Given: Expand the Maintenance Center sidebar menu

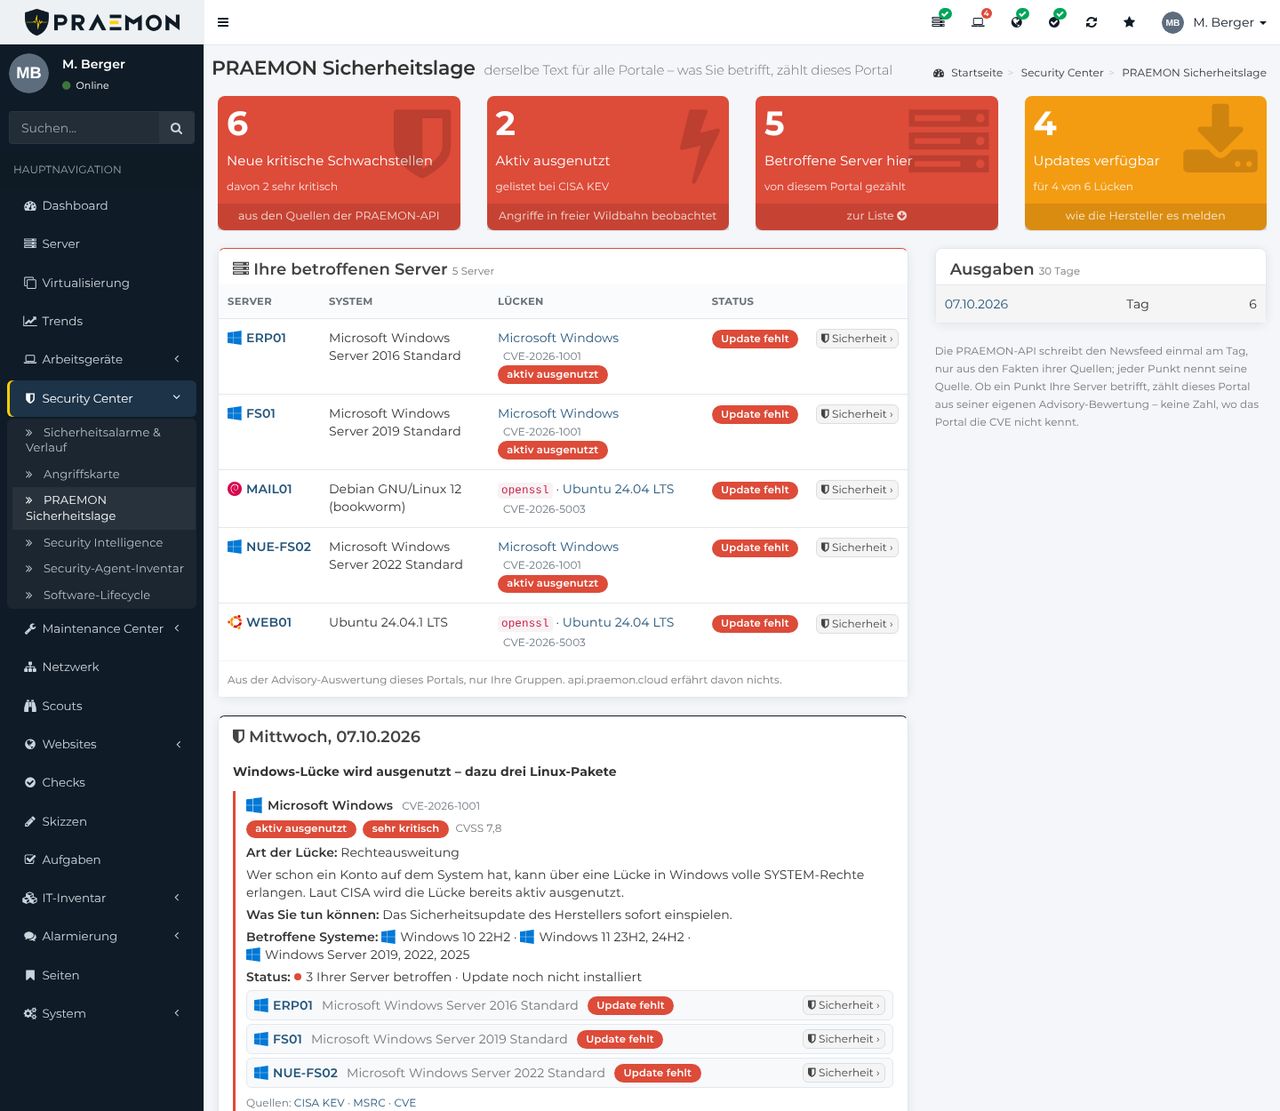Looking at the screenshot, I should click(101, 629).
